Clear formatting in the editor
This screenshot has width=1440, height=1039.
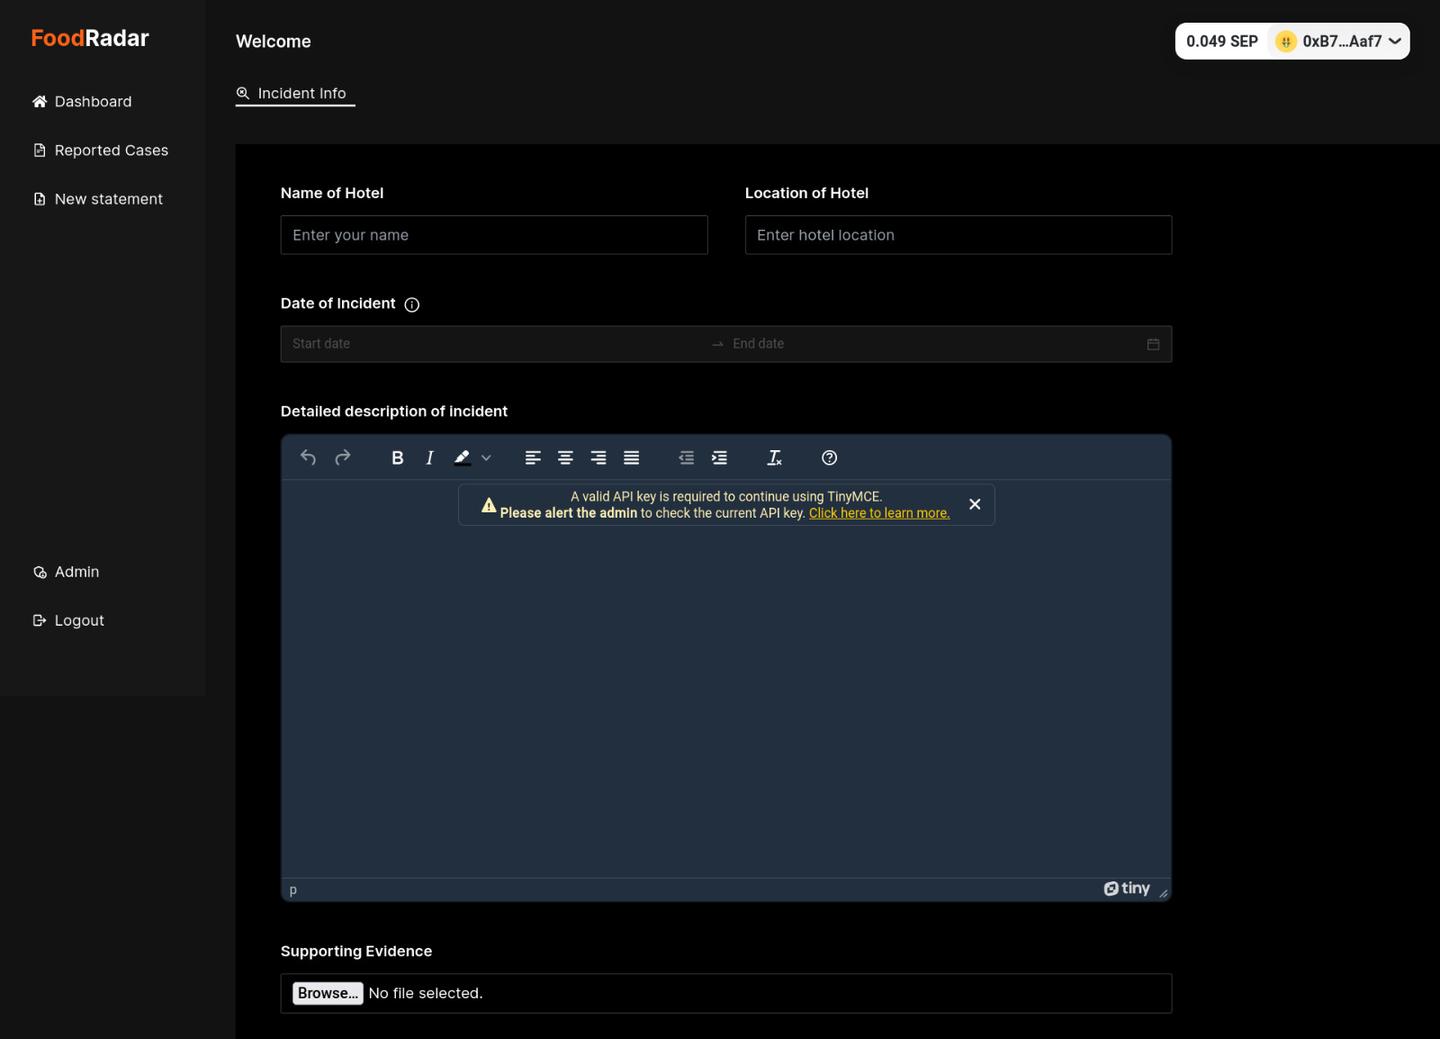(774, 457)
